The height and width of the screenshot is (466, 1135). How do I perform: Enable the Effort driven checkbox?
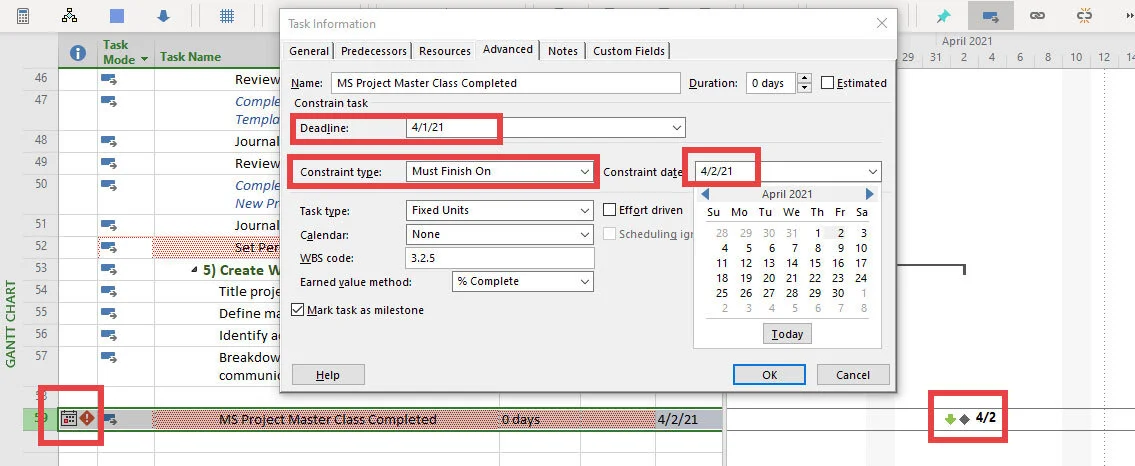pyautogui.click(x=609, y=211)
